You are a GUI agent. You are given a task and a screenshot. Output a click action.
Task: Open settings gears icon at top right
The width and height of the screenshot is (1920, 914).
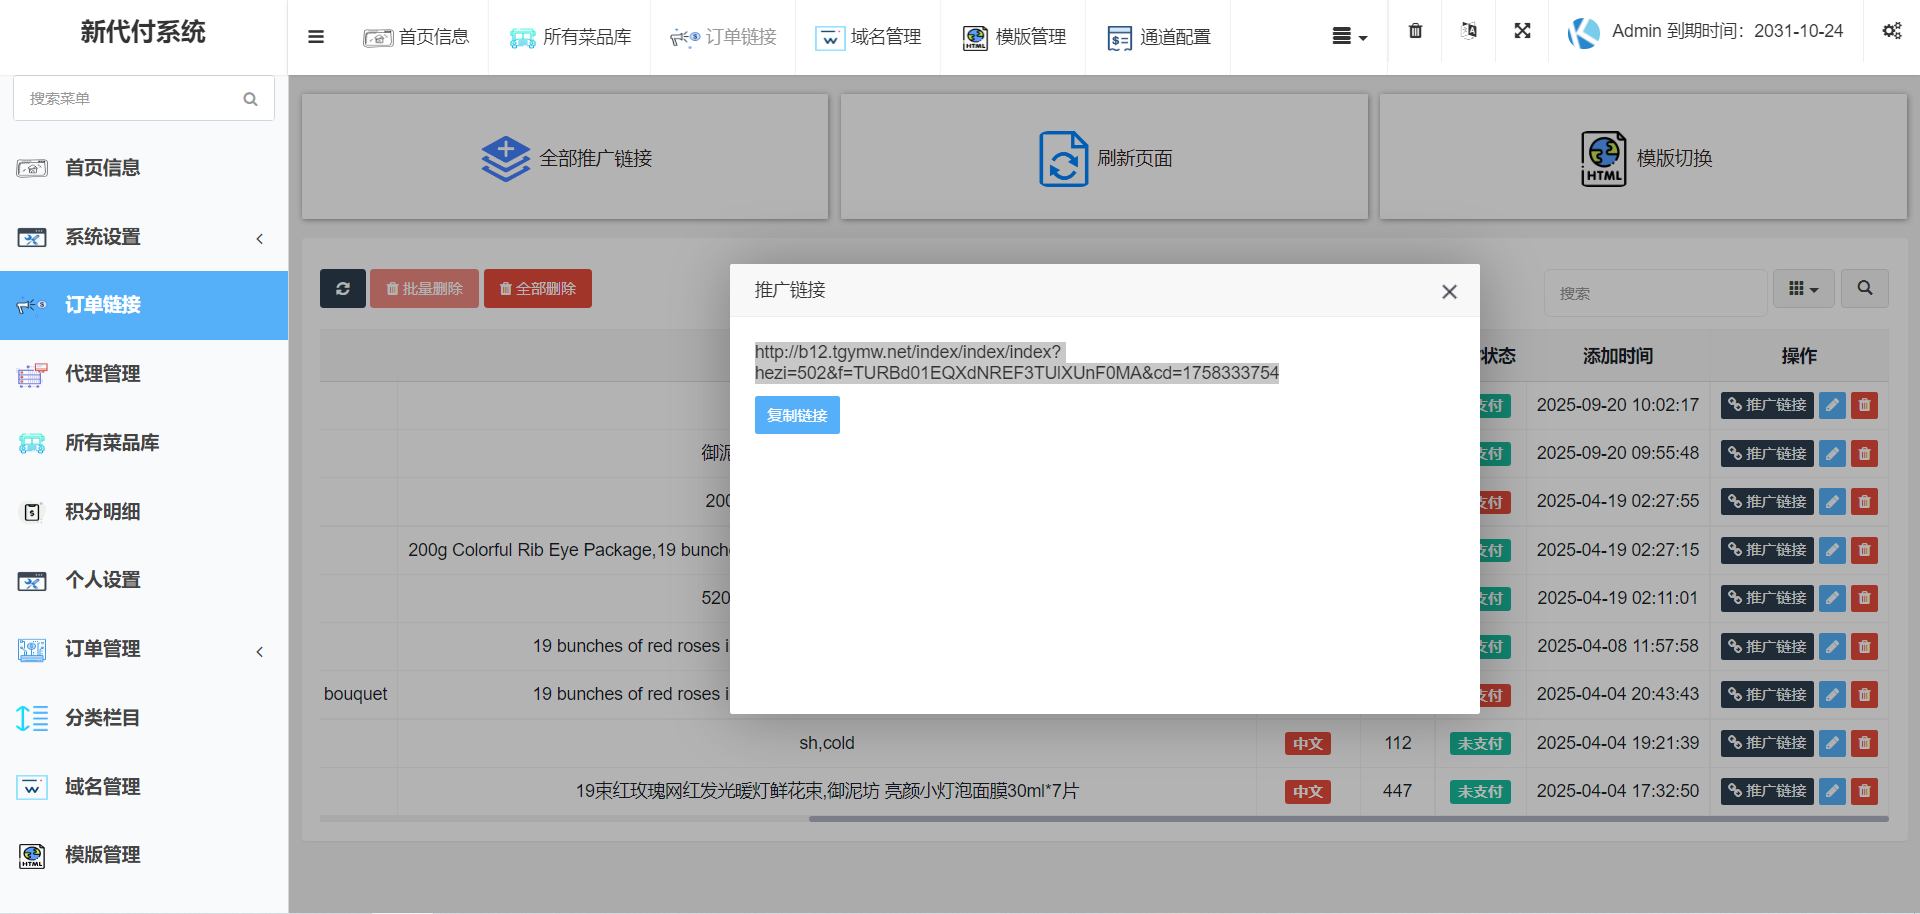1891,31
